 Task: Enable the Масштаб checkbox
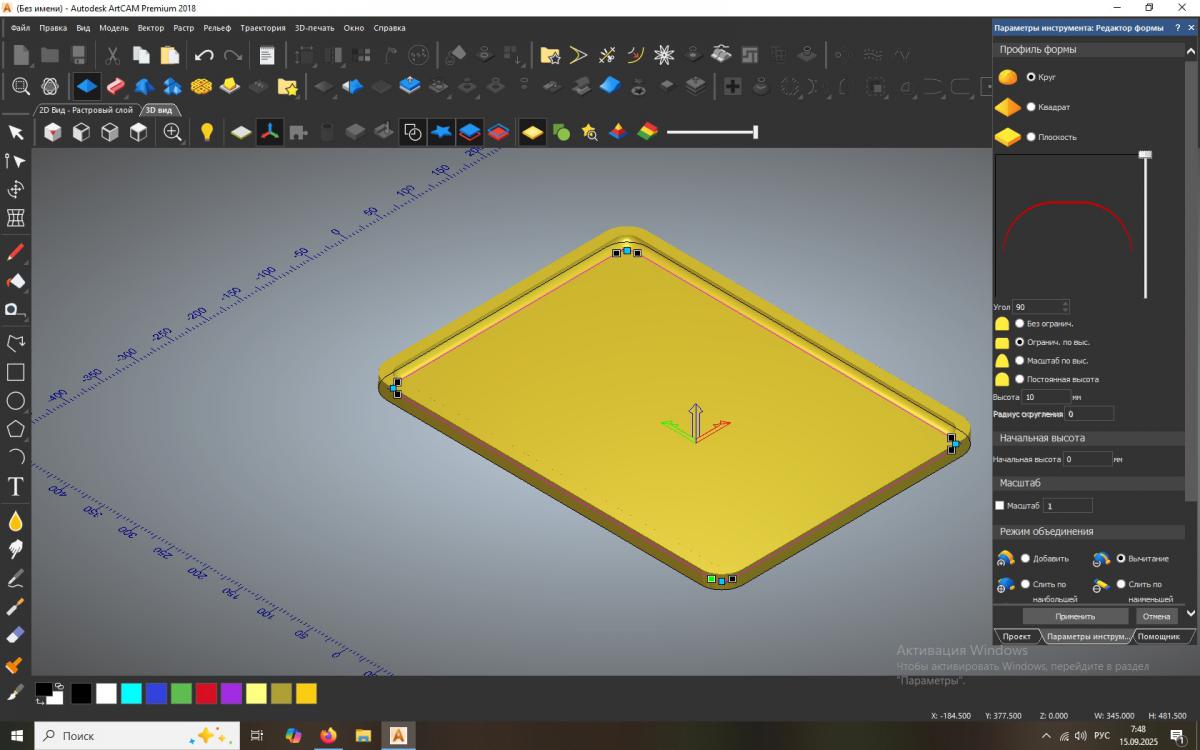coord(999,506)
